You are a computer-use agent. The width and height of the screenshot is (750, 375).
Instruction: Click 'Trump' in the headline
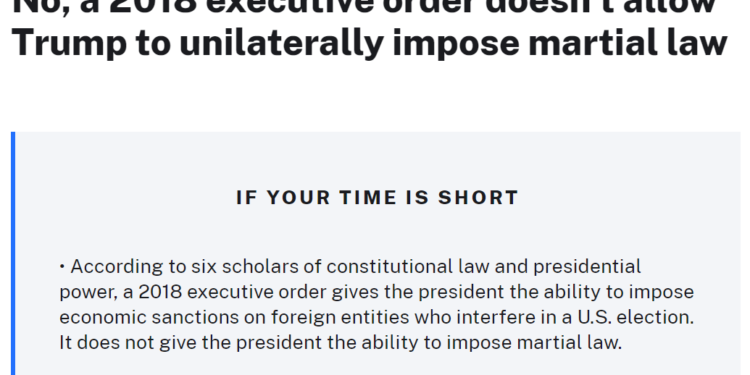(69, 42)
